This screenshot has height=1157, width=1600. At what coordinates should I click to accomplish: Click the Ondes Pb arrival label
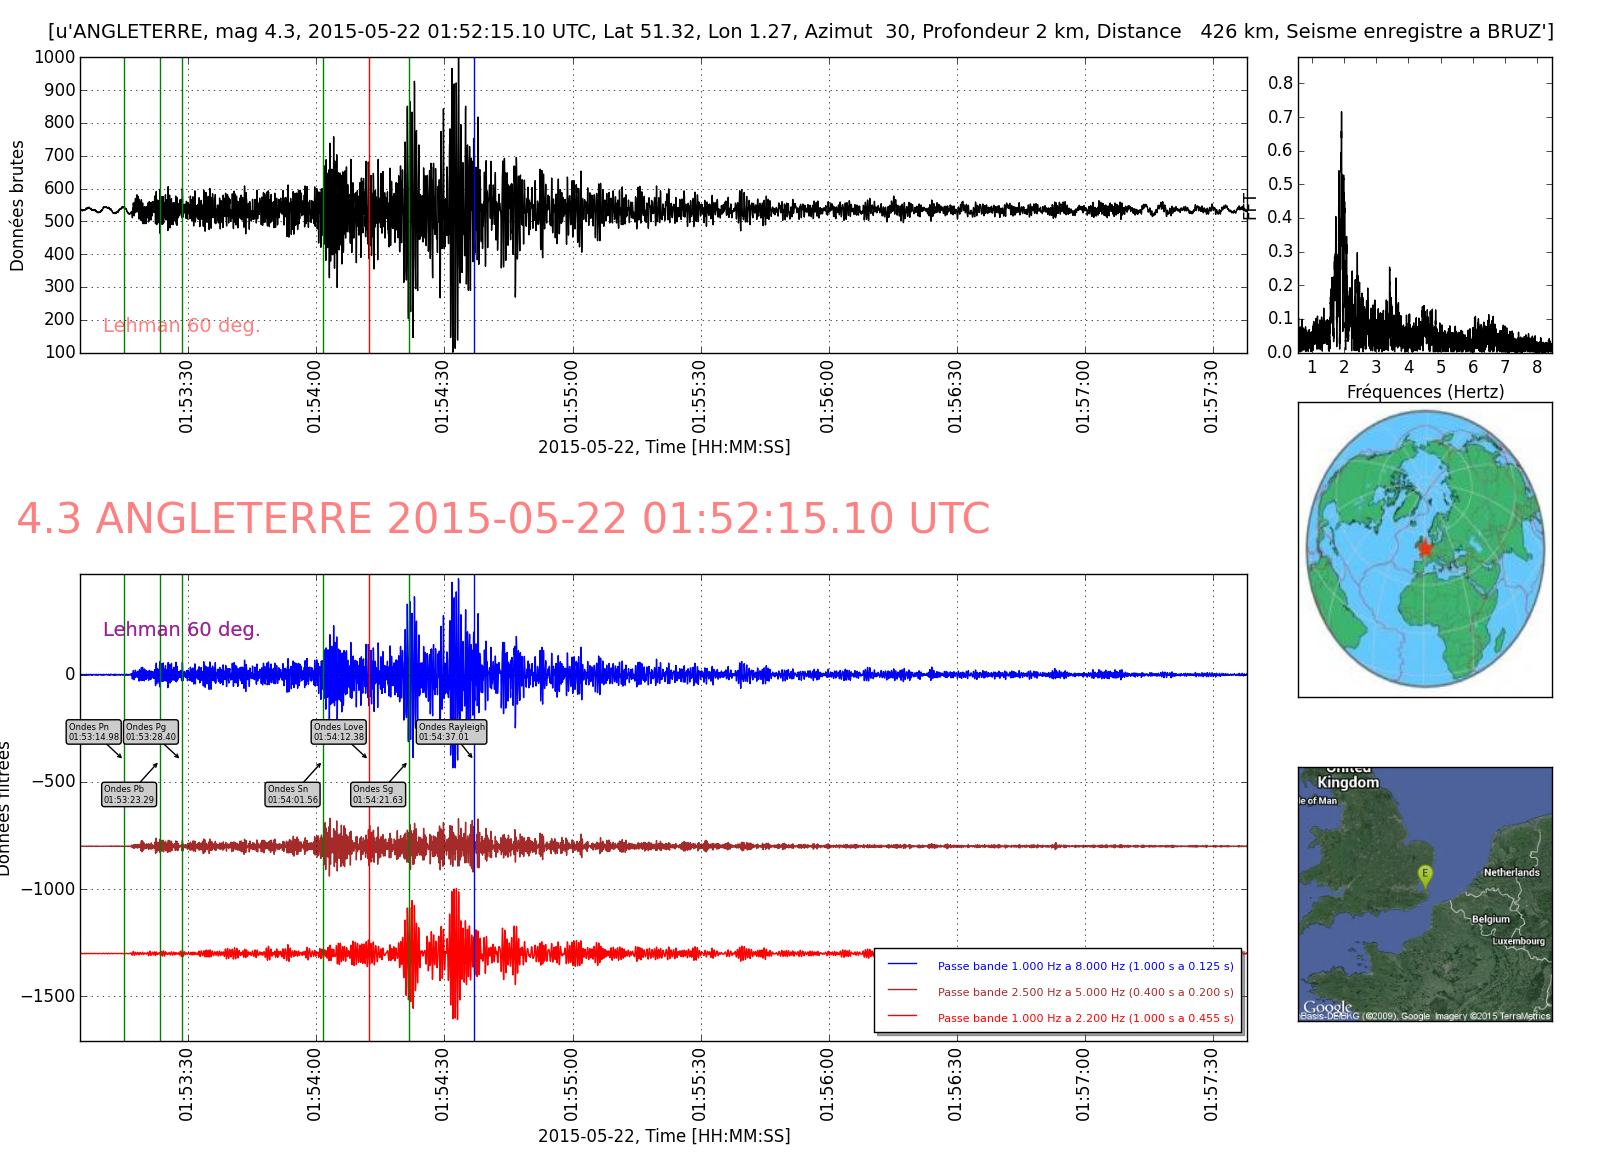[129, 794]
